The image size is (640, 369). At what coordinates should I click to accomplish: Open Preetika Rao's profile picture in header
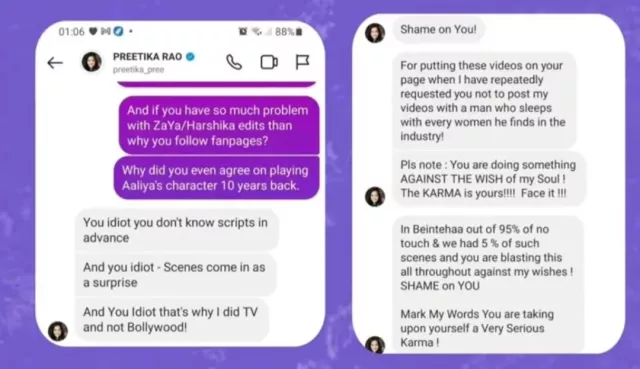(92, 62)
